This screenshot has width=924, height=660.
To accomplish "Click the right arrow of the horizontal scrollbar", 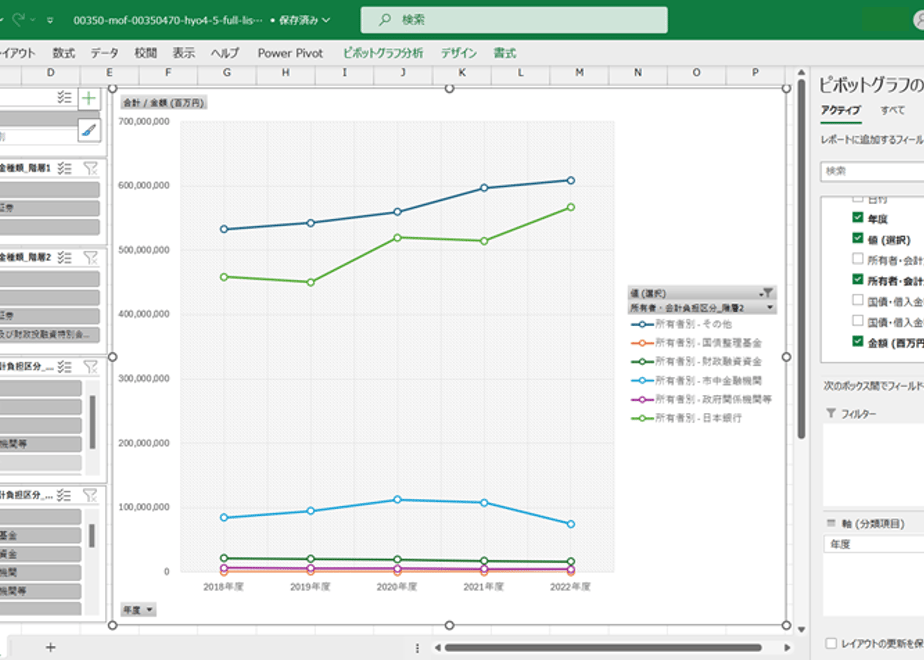I will pos(787,648).
